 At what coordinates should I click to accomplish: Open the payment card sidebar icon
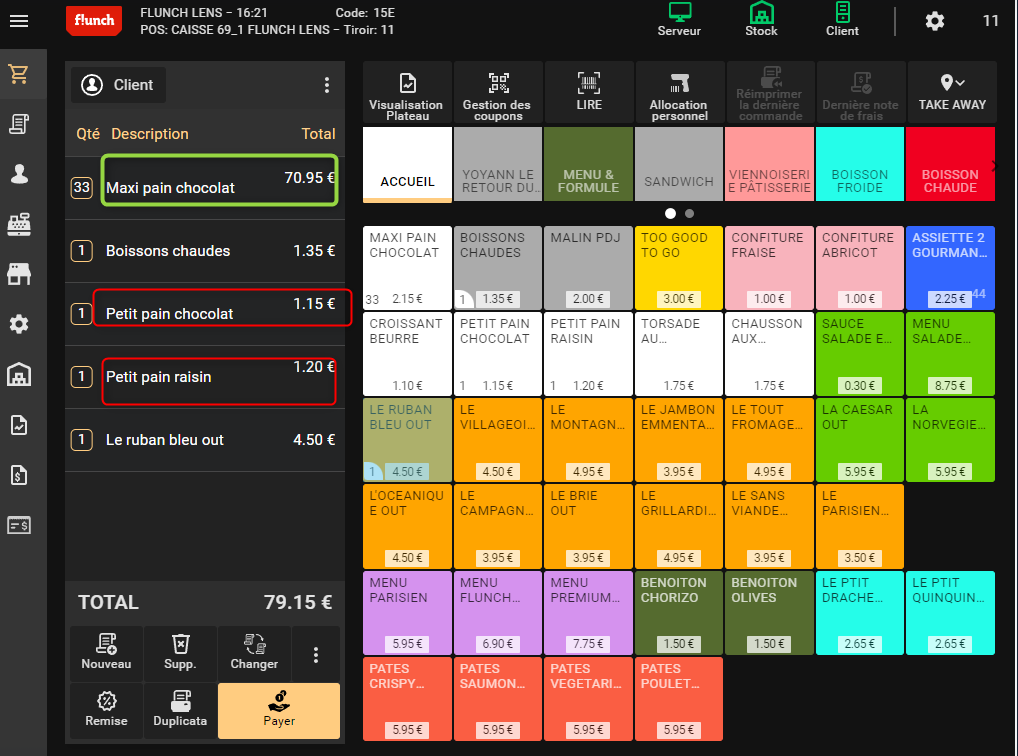[19, 525]
